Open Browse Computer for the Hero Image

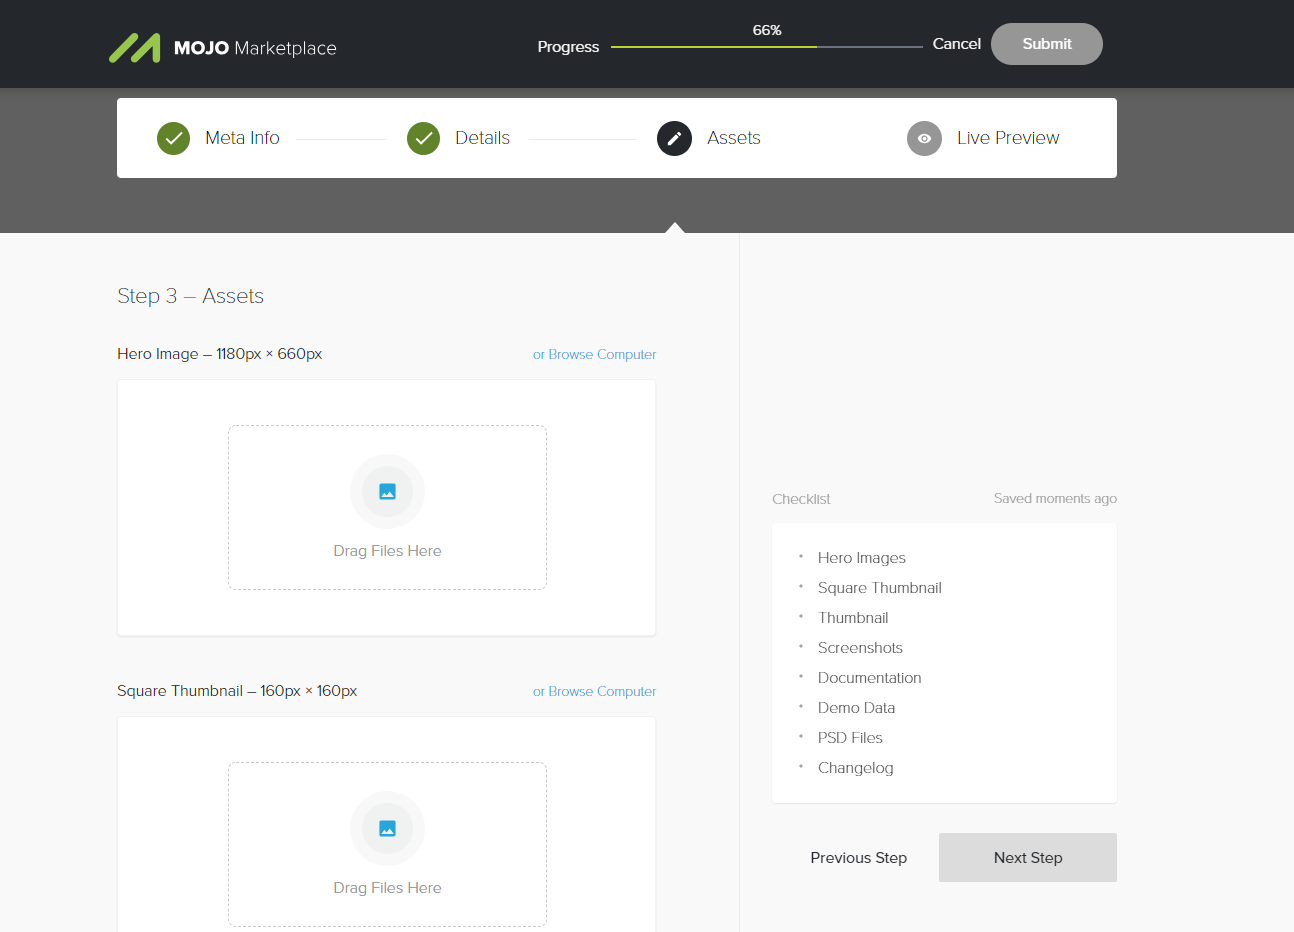(x=594, y=354)
